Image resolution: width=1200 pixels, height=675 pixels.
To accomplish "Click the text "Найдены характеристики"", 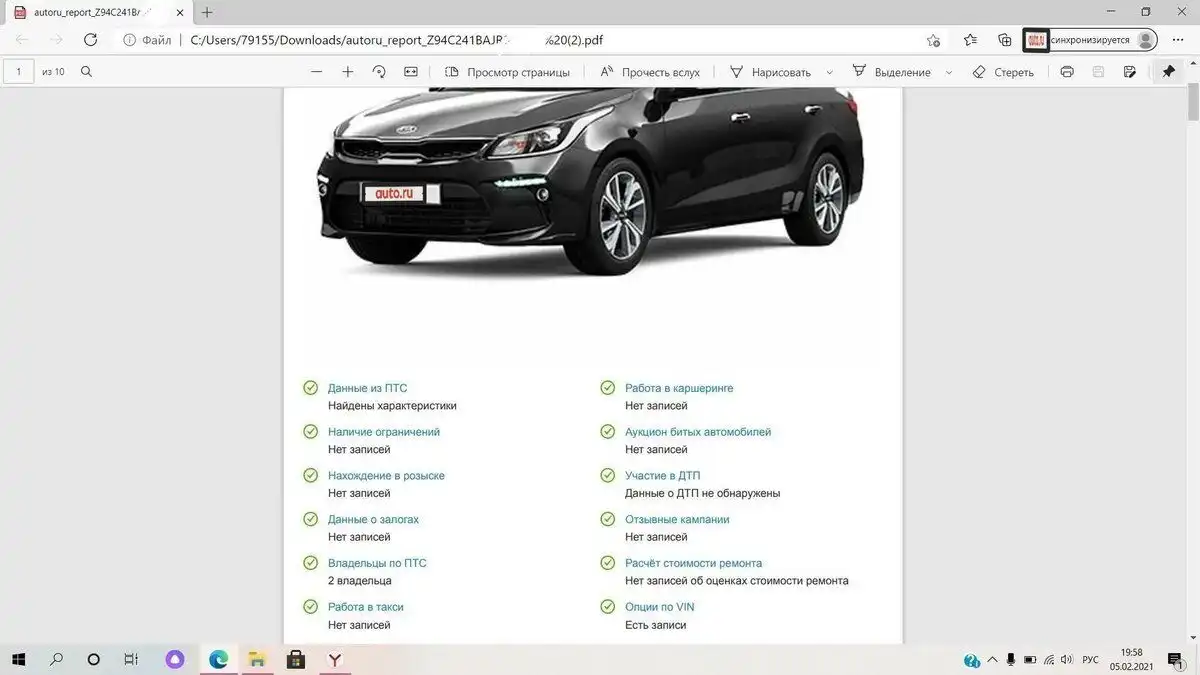I will point(392,406).
